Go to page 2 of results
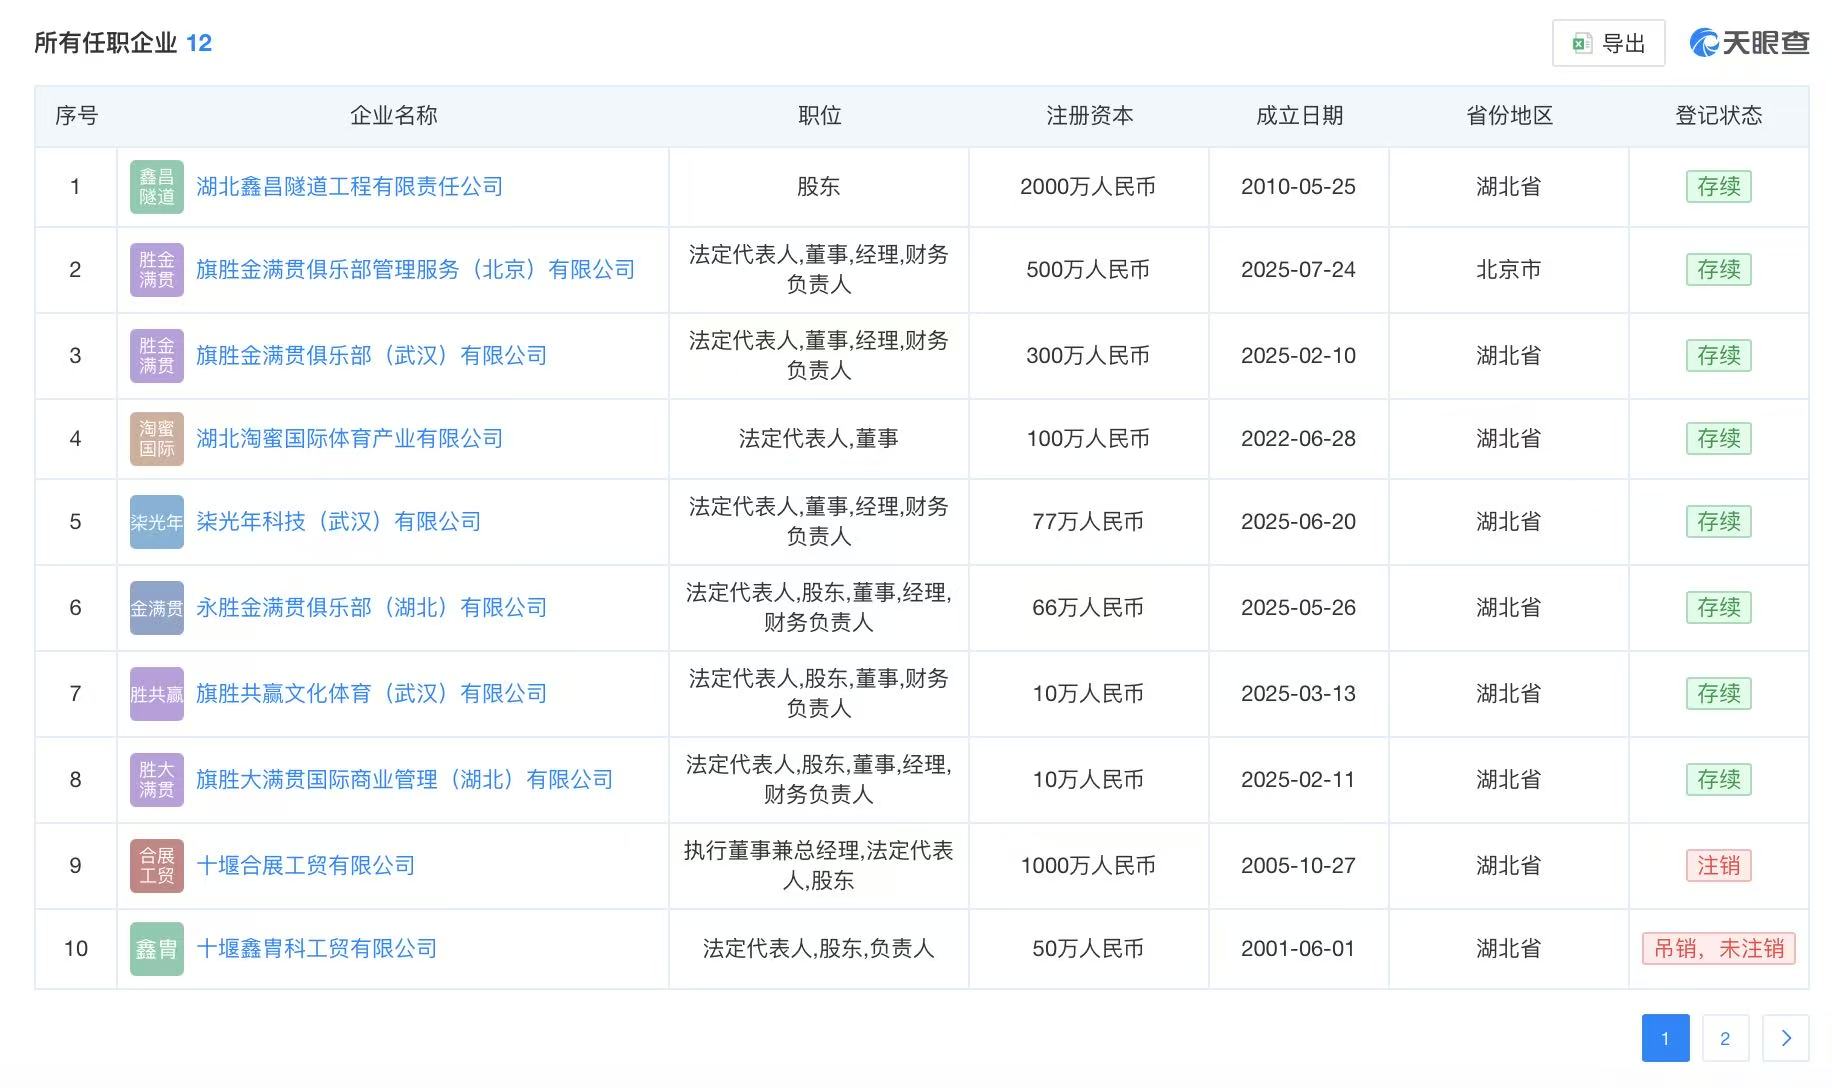1832x1088 pixels. point(1725,1038)
